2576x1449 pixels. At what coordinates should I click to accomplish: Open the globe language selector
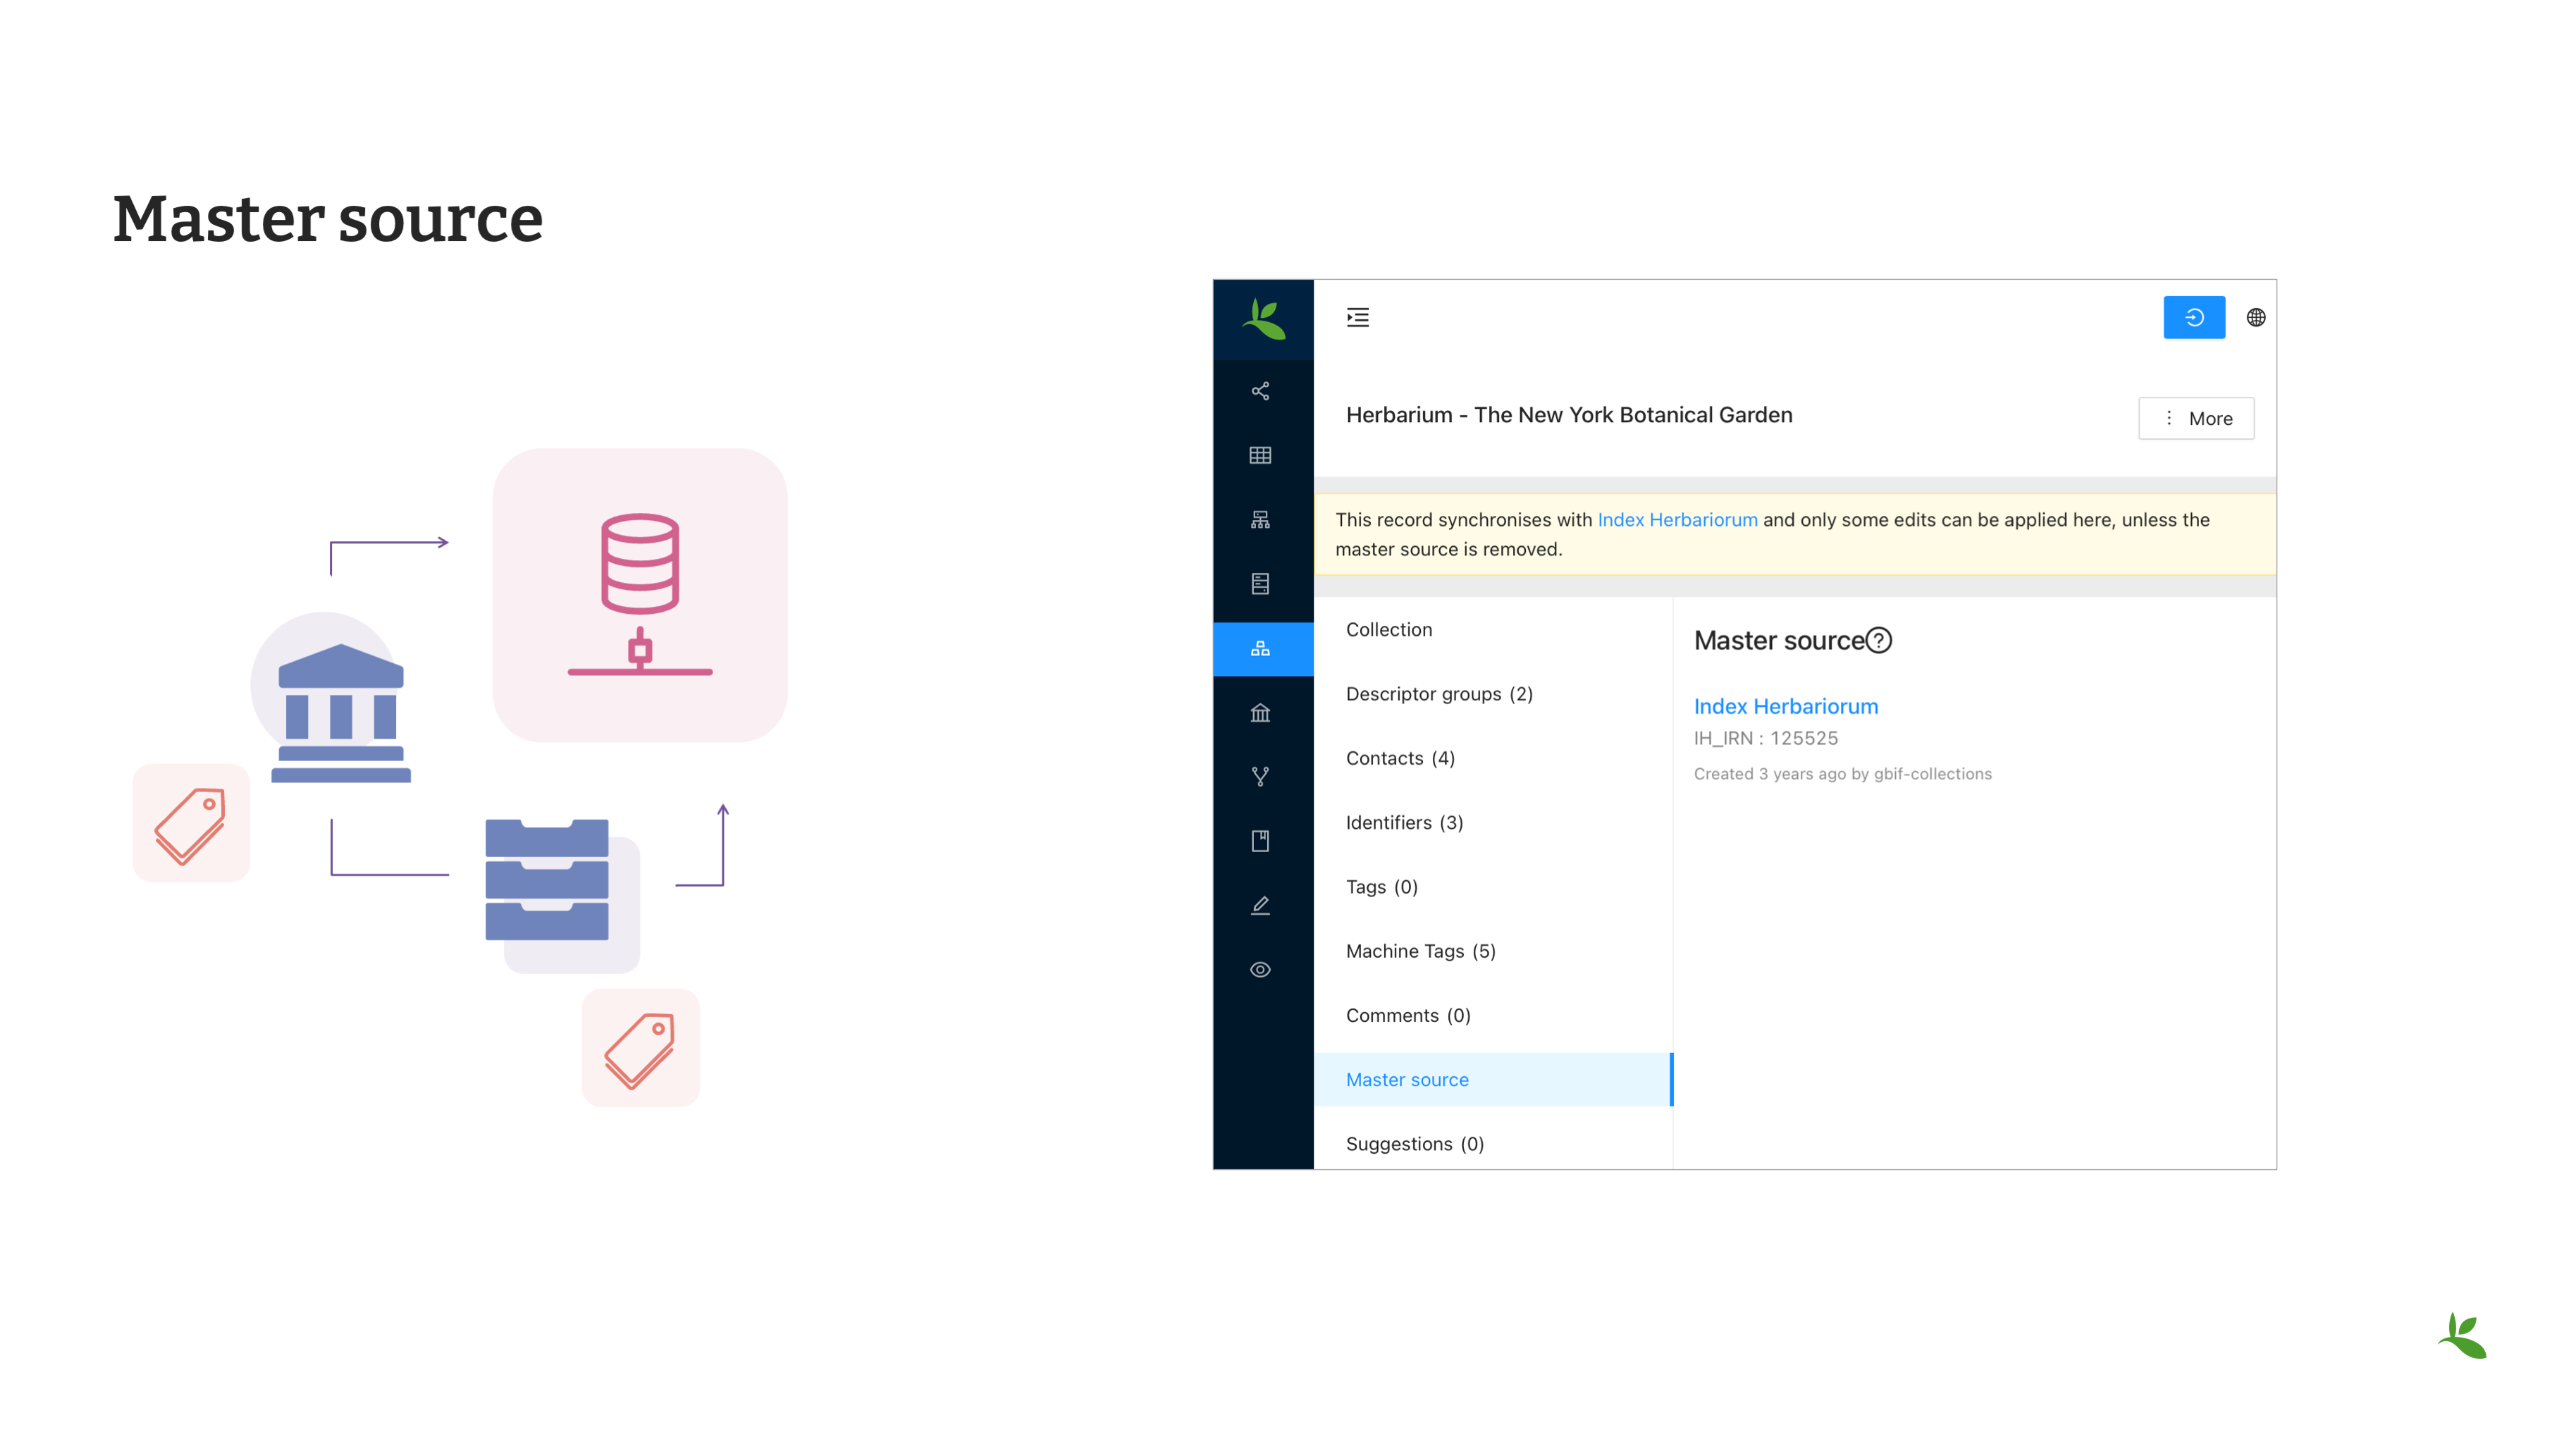click(x=2256, y=317)
